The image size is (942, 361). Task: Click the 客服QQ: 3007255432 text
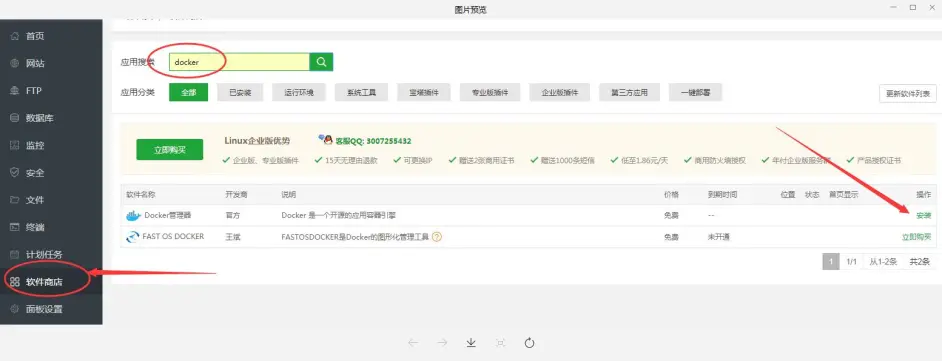pos(373,141)
